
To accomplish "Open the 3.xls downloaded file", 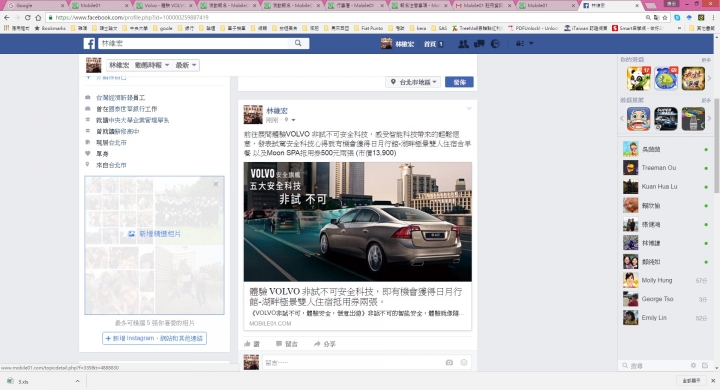I will click(x=23, y=381).
